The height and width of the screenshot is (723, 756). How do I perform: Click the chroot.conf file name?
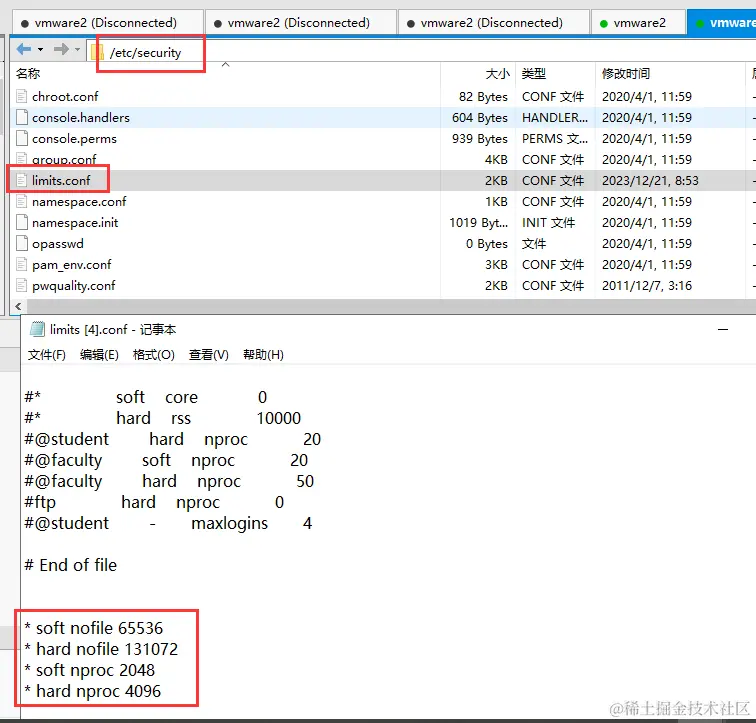coord(65,96)
